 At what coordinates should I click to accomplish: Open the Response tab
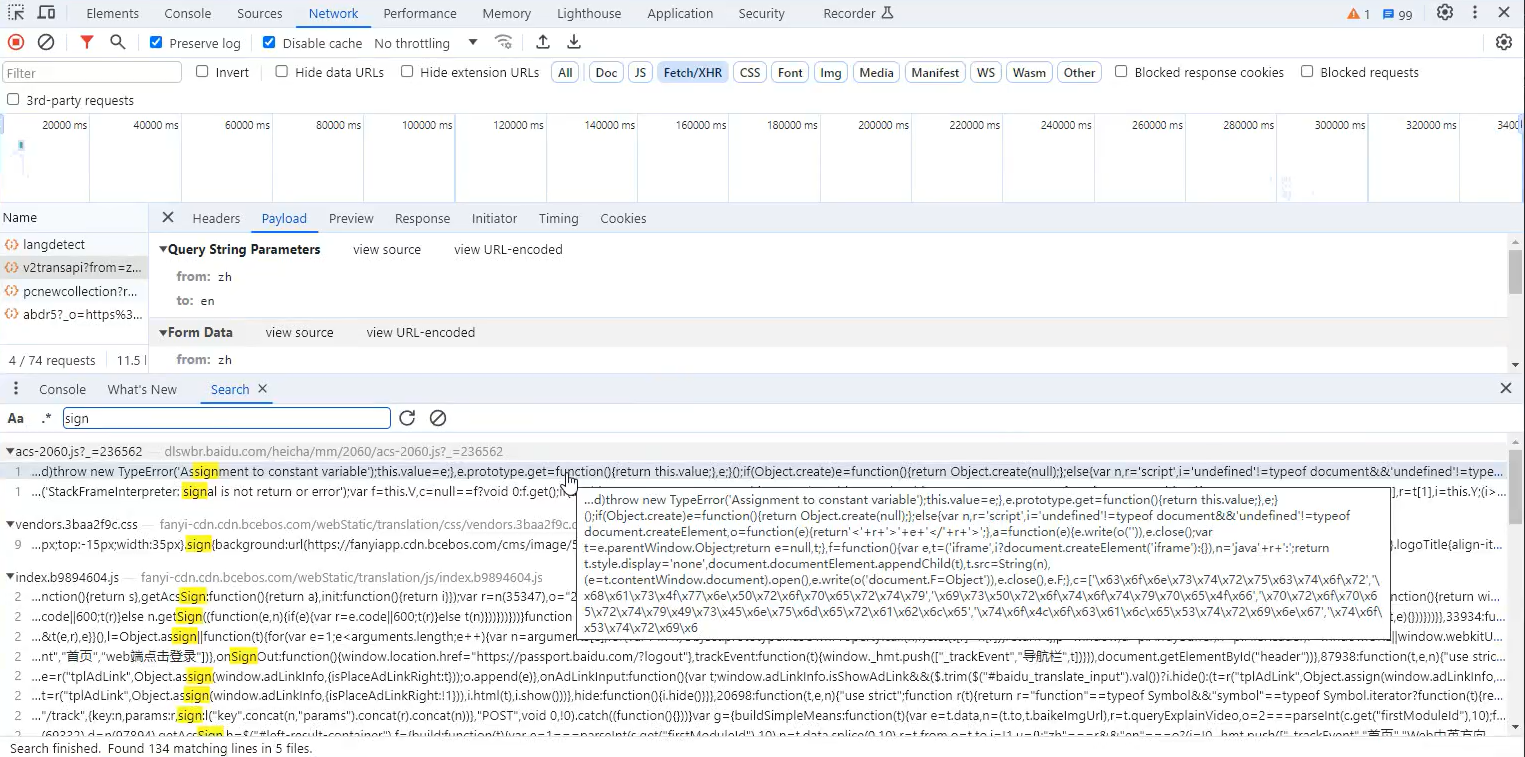click(x=422, y=219)
